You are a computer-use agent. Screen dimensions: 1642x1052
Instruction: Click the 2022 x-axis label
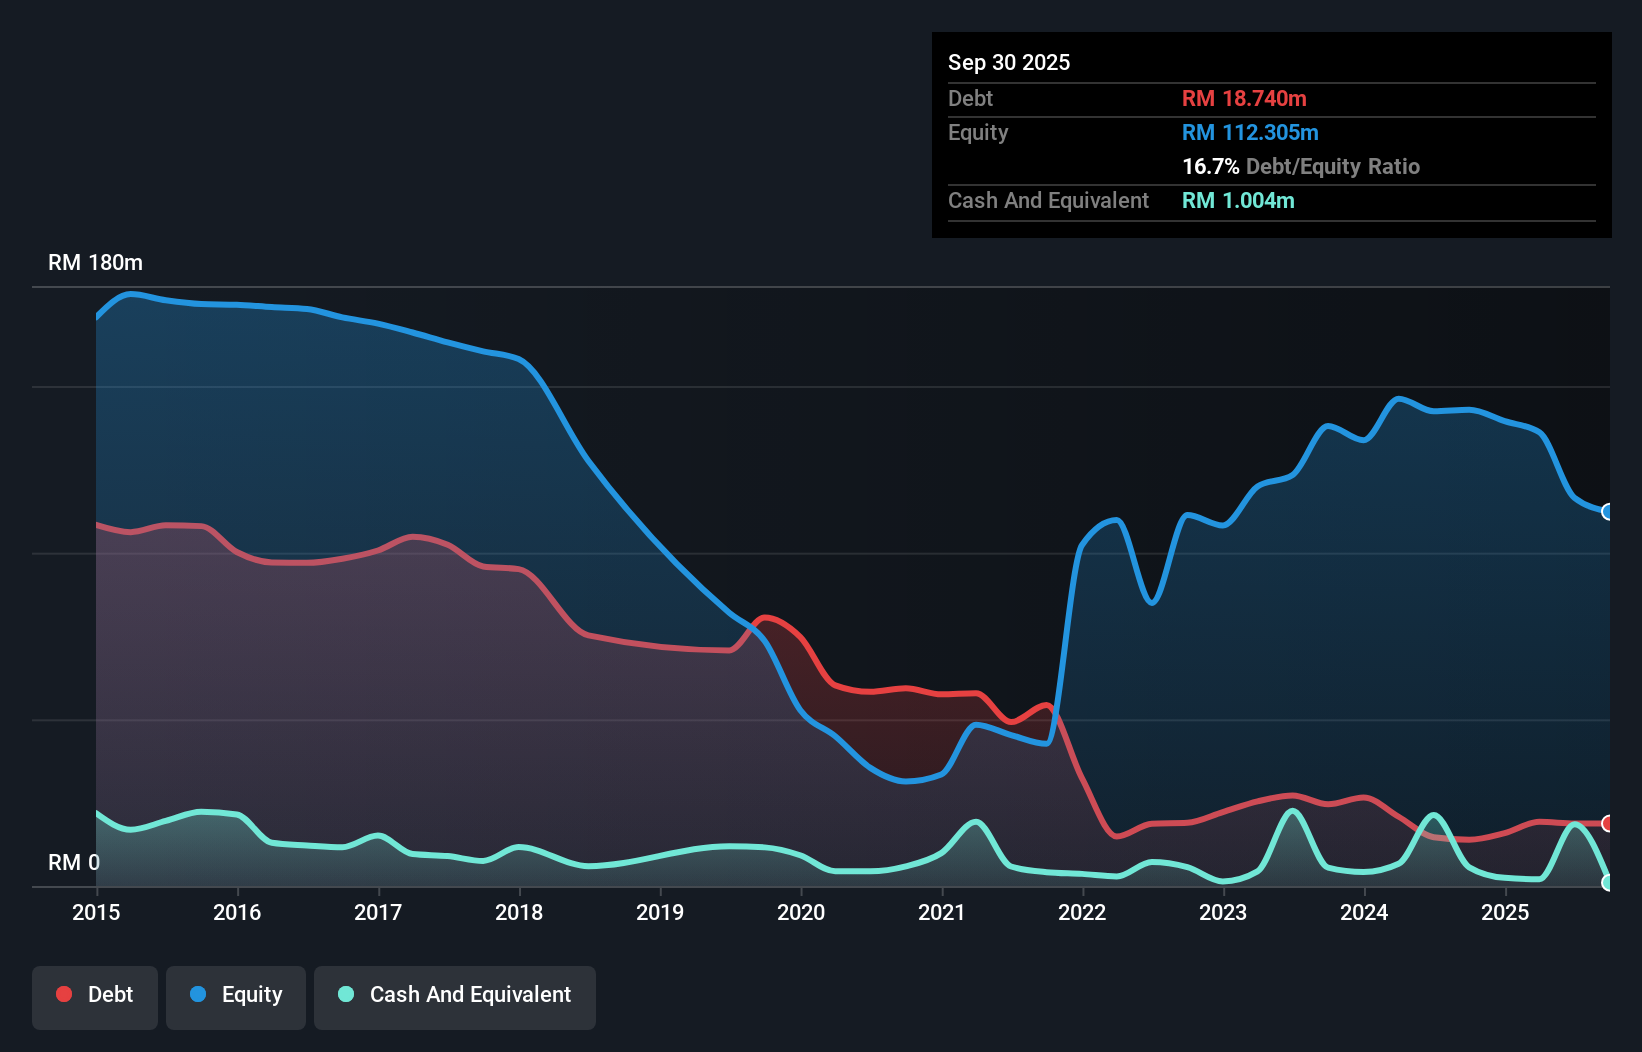tap(1082, 912)
